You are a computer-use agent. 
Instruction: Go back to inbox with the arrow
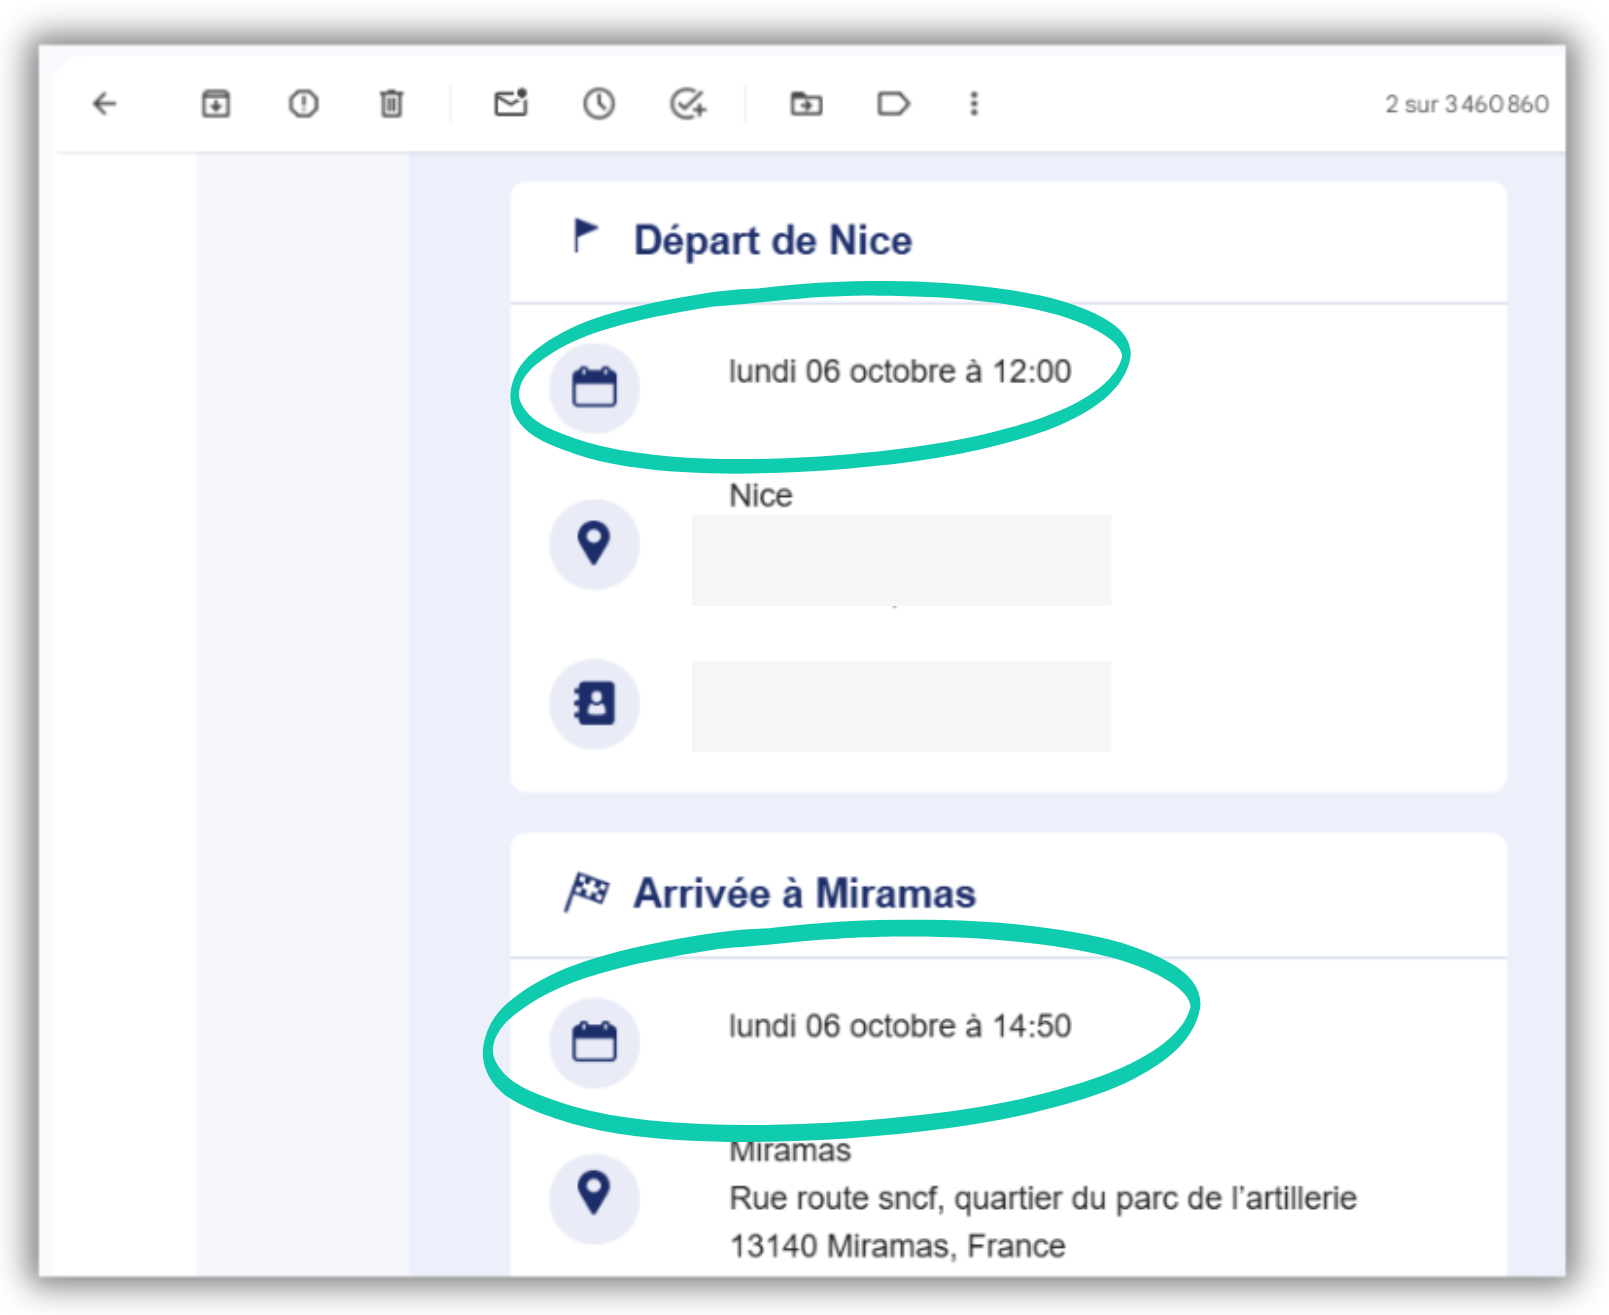coord(105,103)
